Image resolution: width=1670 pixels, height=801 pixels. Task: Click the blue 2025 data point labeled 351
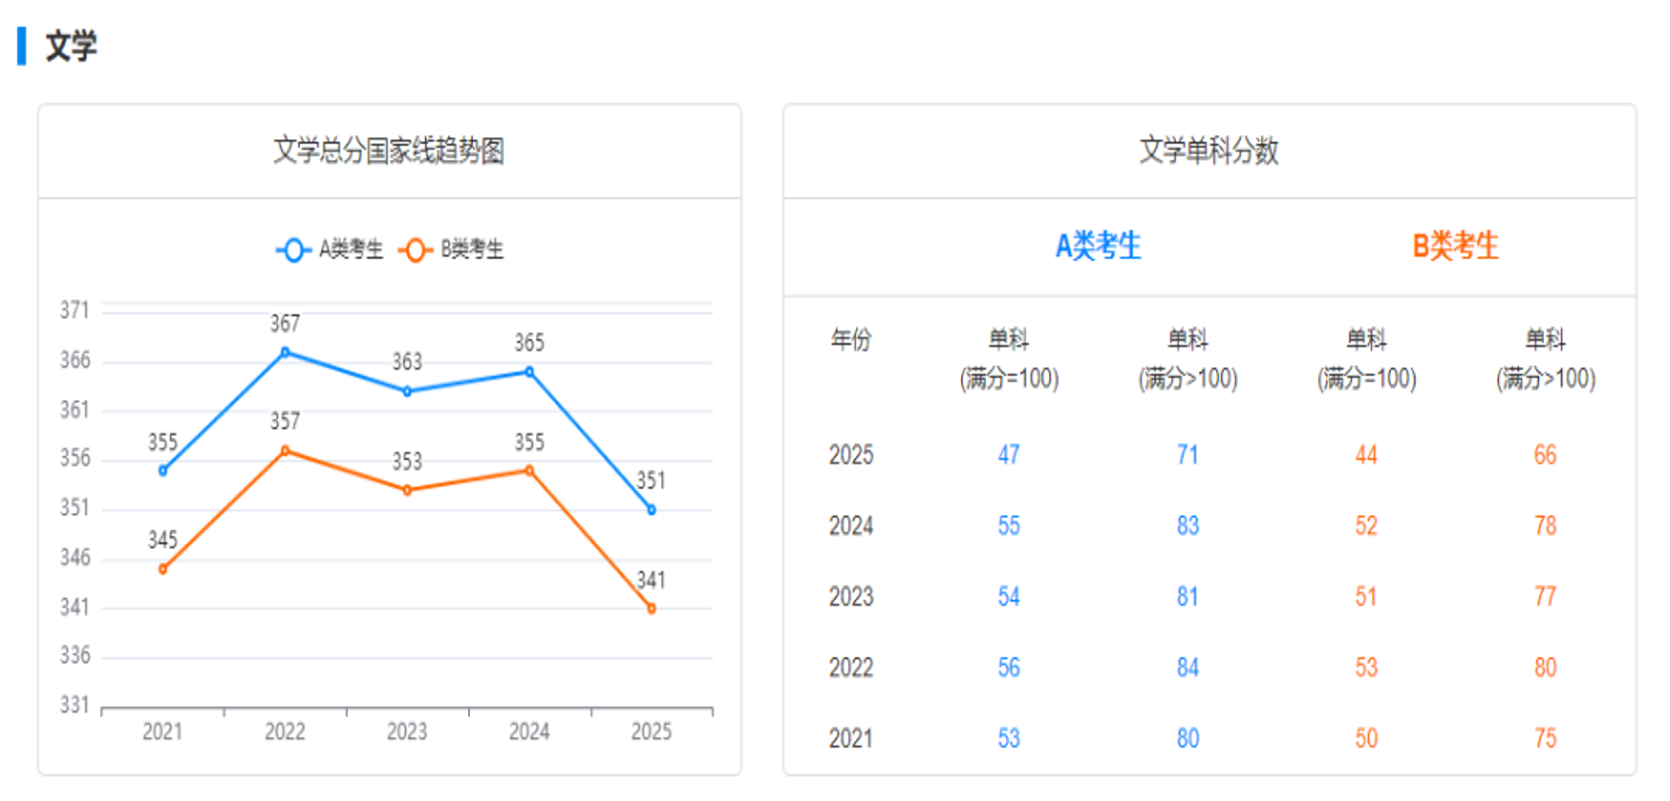(x=651, y=510)
